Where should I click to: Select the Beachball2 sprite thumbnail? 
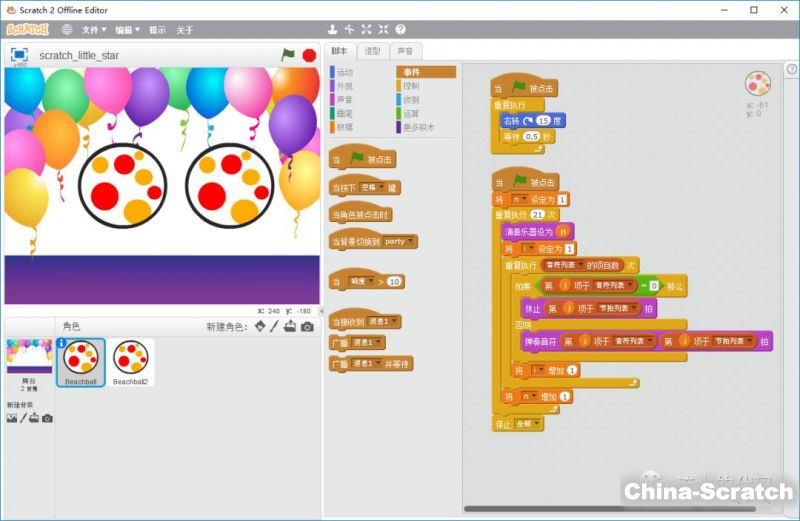click(x=130, y=360)
